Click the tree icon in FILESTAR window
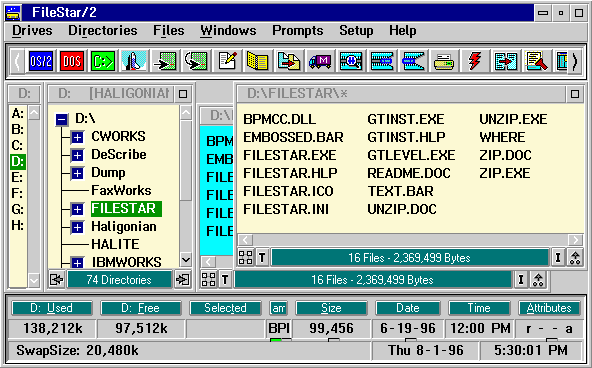 pos(575,258)
